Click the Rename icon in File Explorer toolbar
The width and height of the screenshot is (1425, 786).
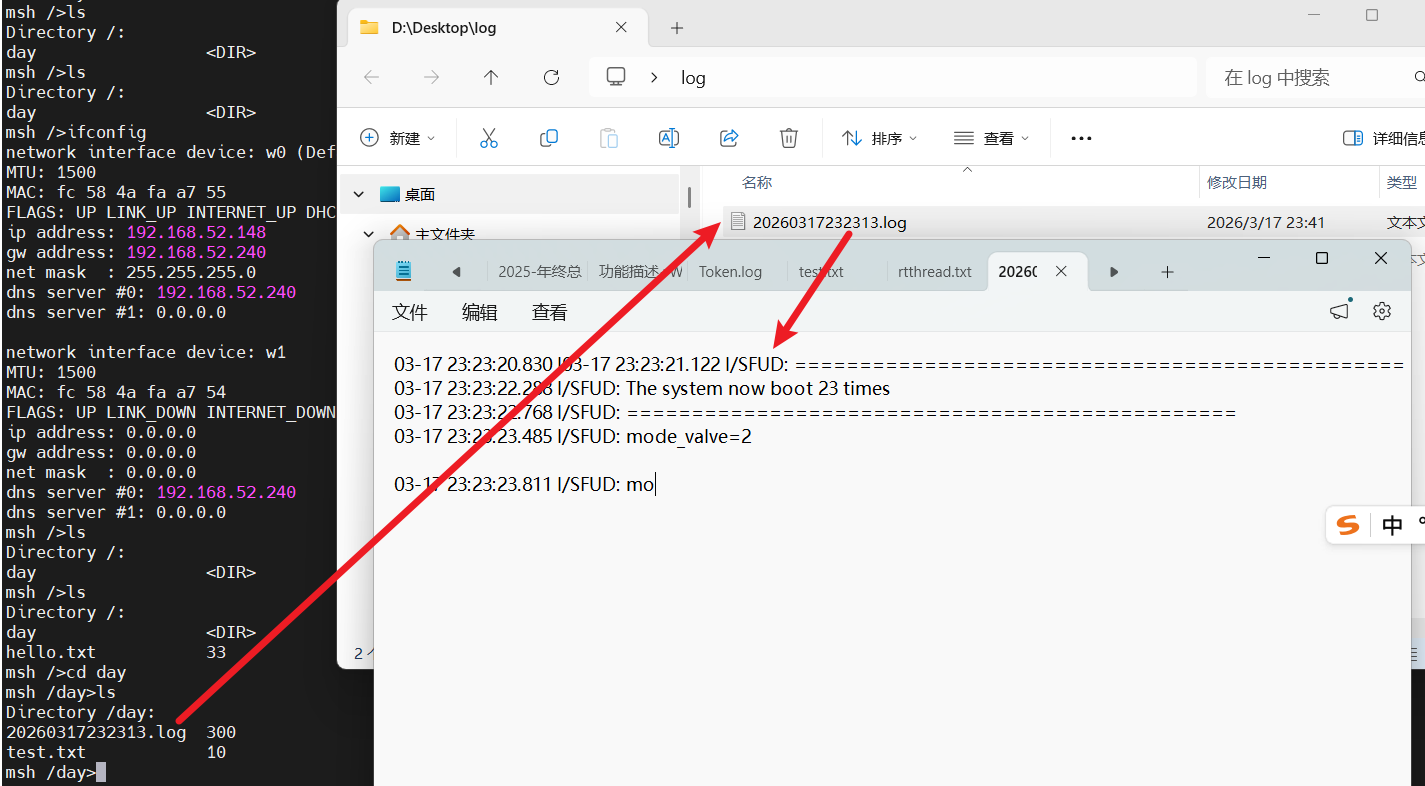point(669,138)
